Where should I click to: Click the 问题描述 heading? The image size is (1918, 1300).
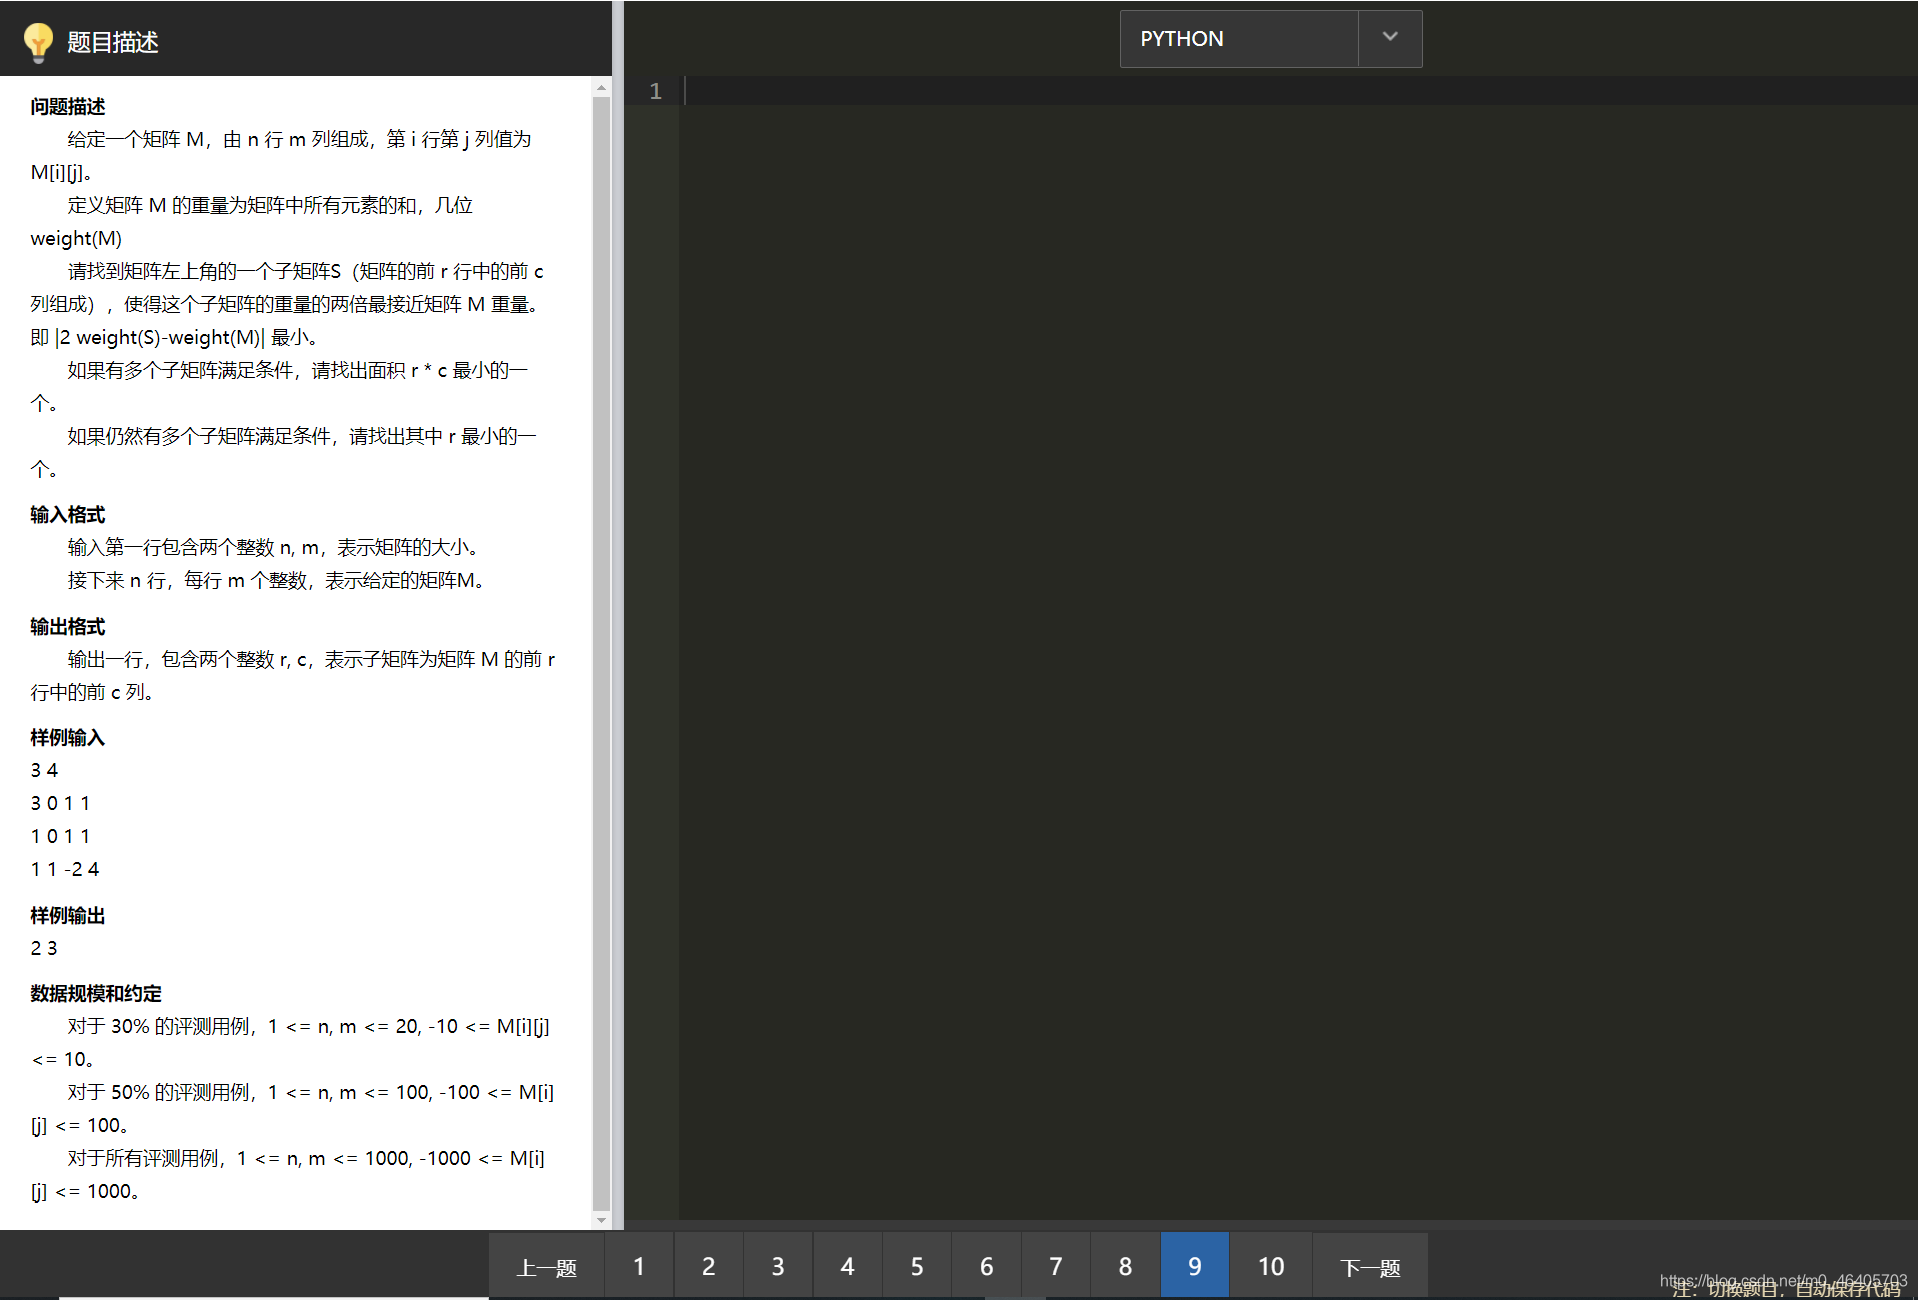point(68,106)
